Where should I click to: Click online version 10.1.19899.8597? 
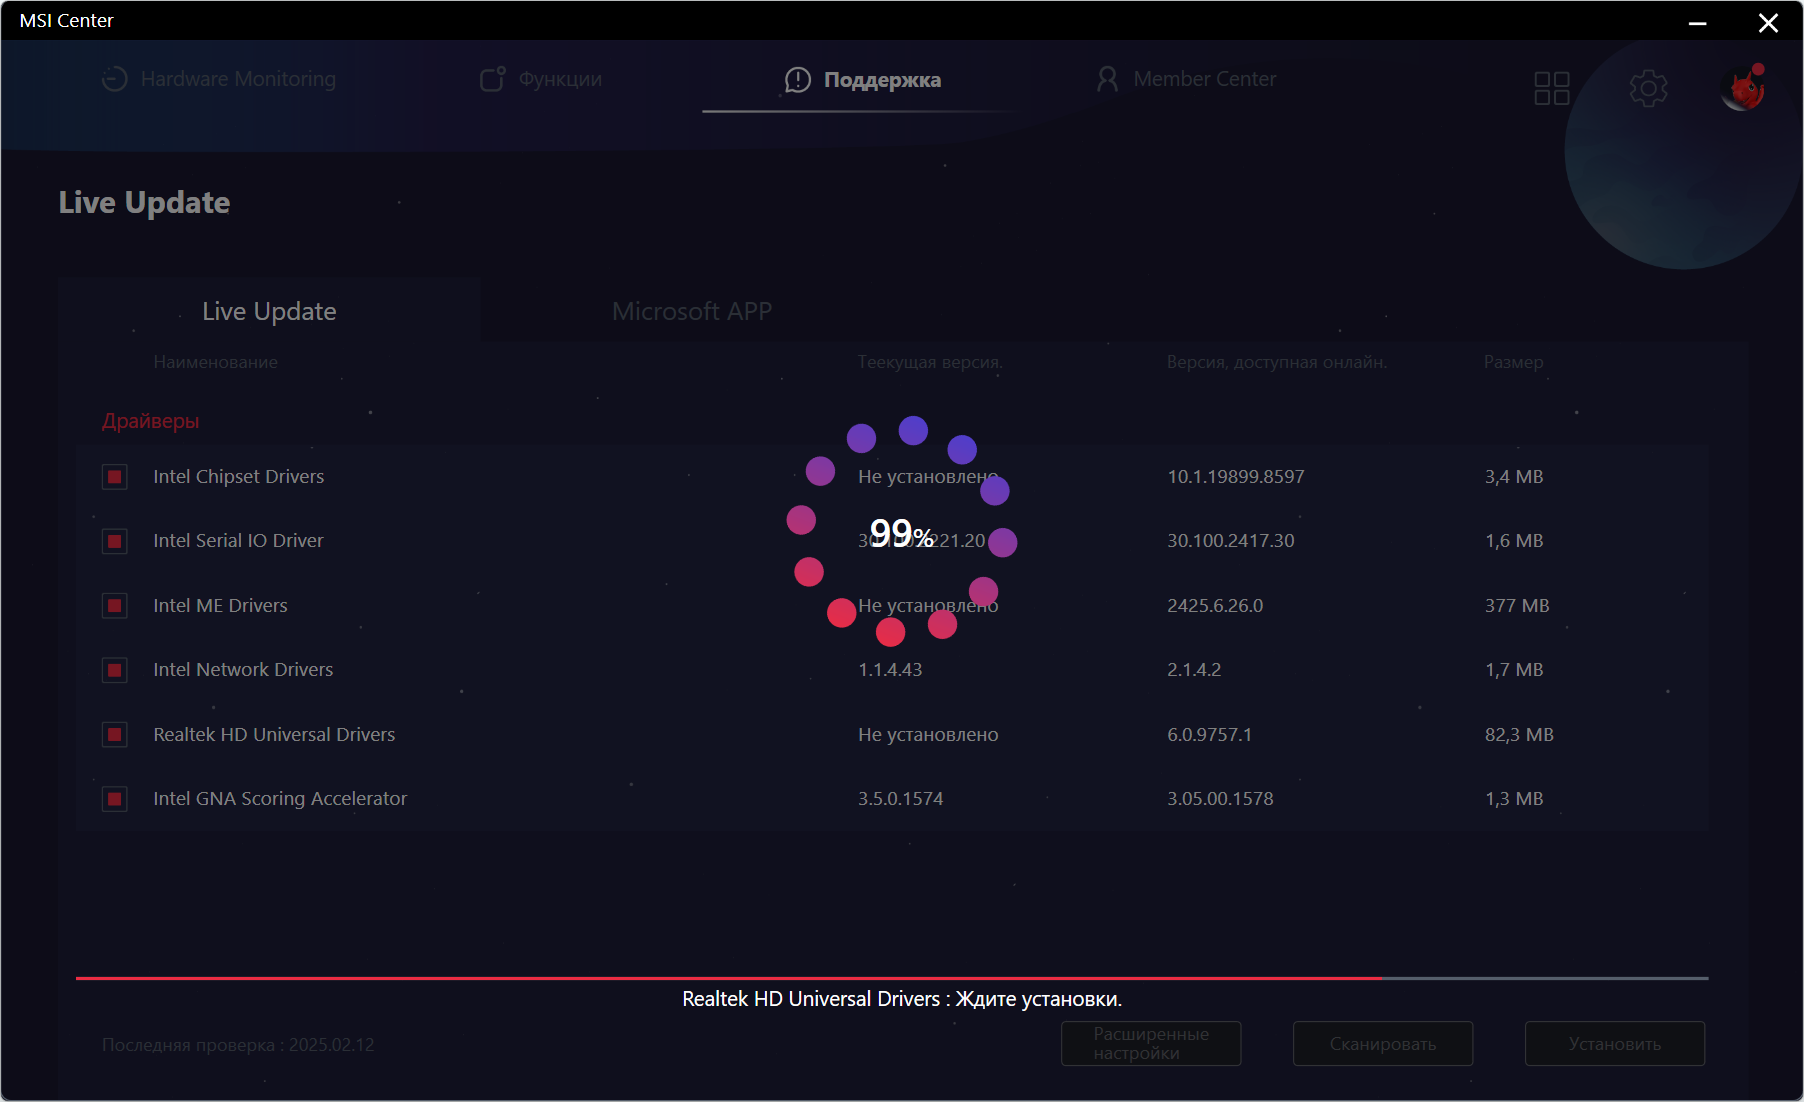1236,477
